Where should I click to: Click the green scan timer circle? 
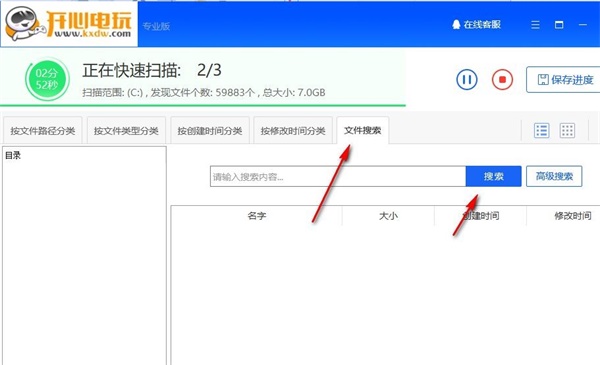point(47,79)
